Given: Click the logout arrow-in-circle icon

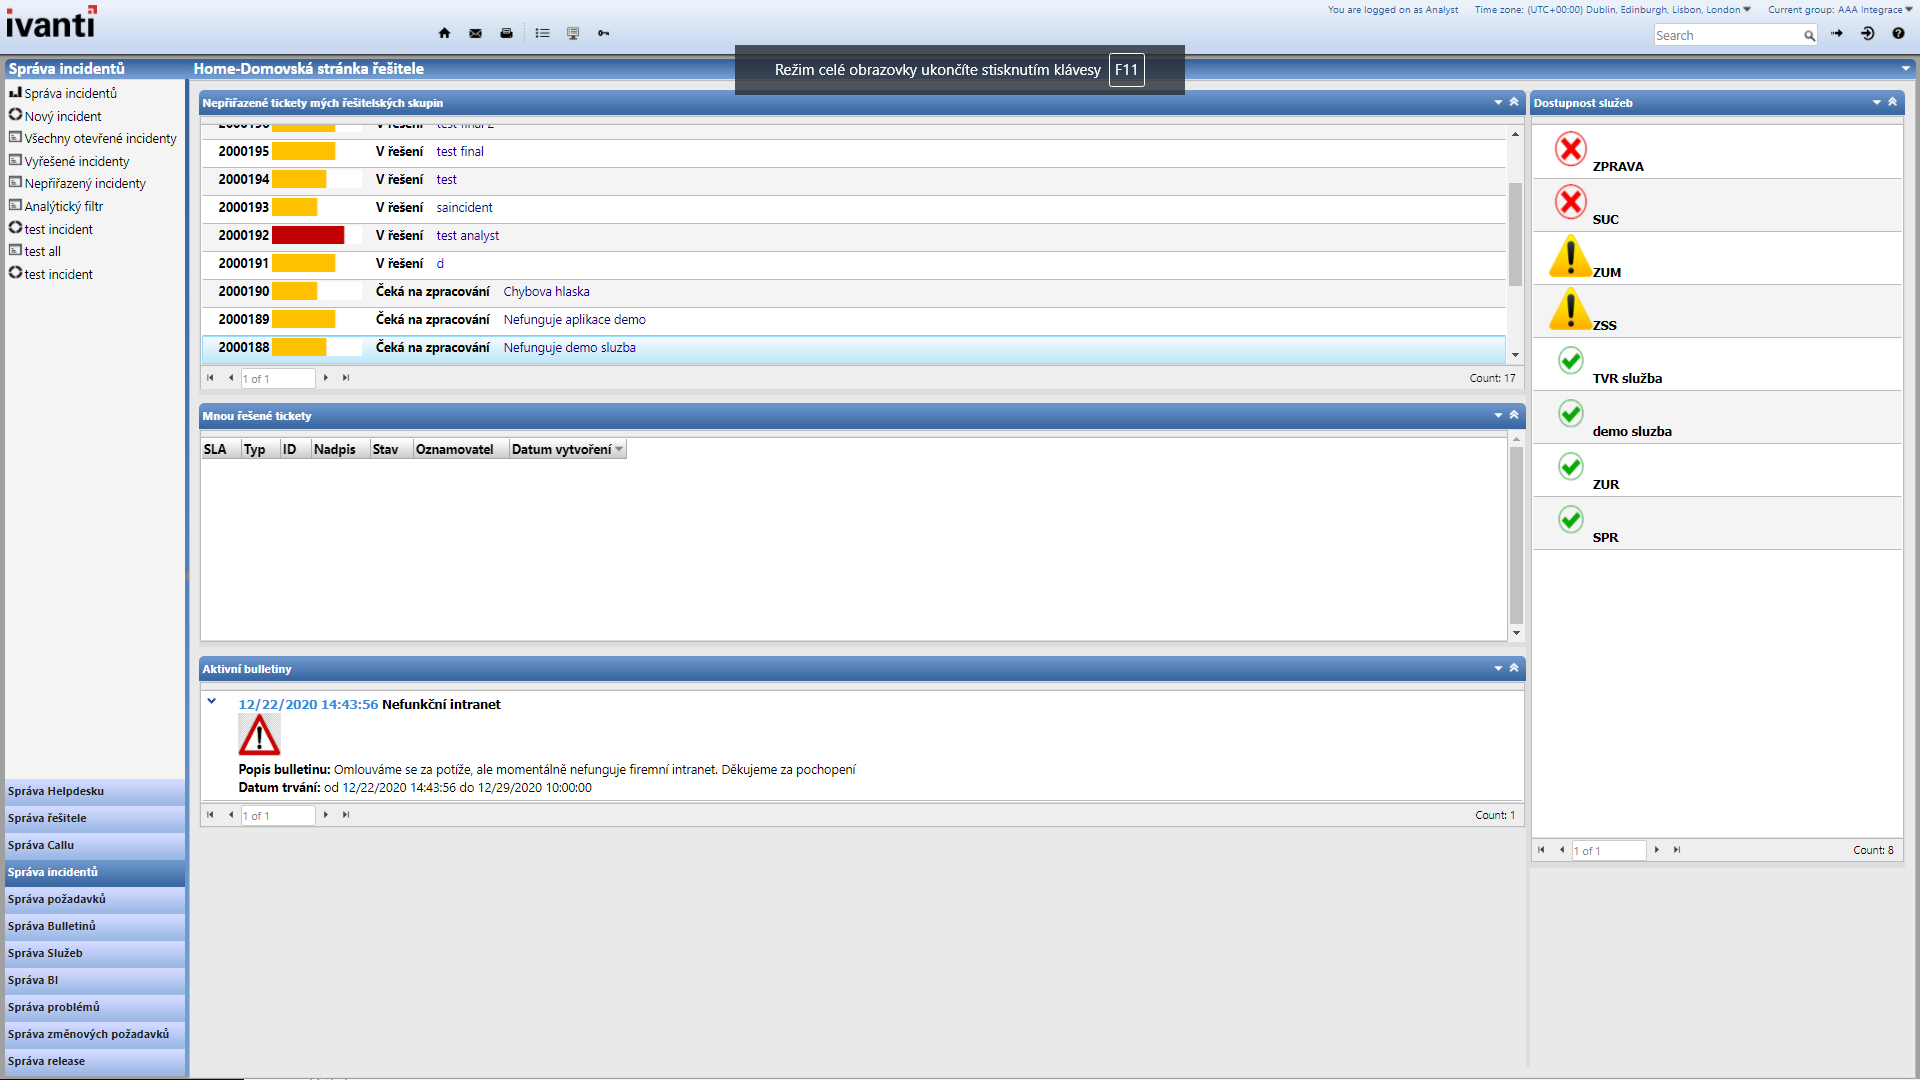Looking at the screenshot, I should (1867, 34).
